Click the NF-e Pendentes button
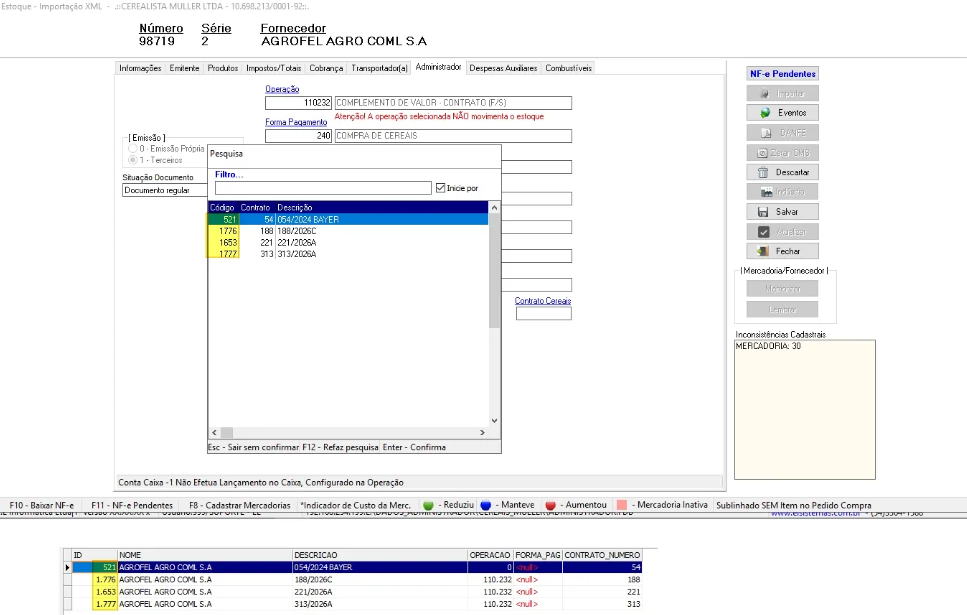Viewport: 967px width, 615px height. (783, 73)
